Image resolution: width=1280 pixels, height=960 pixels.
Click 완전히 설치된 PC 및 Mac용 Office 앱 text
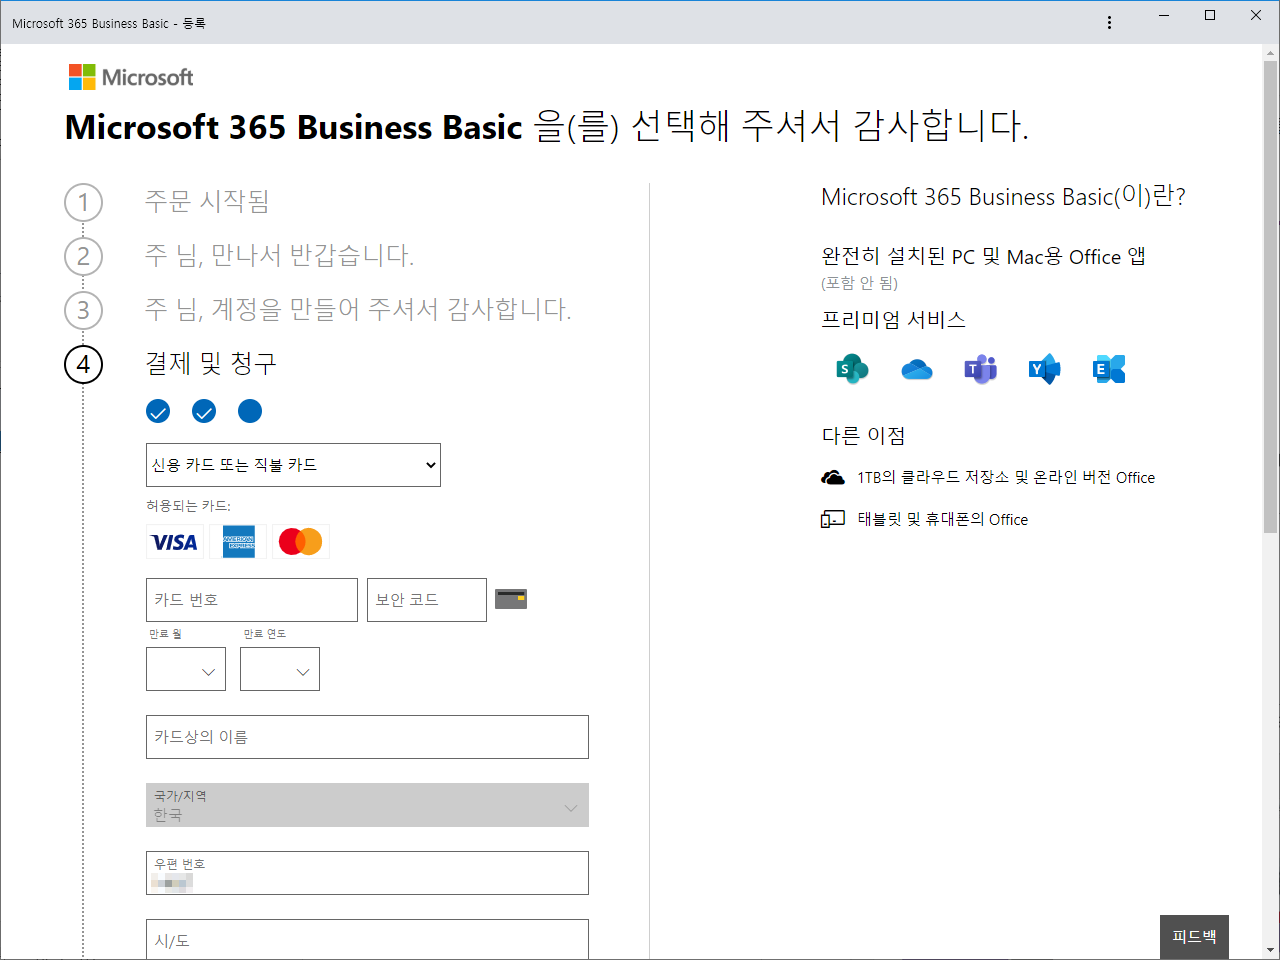point(983,257)
